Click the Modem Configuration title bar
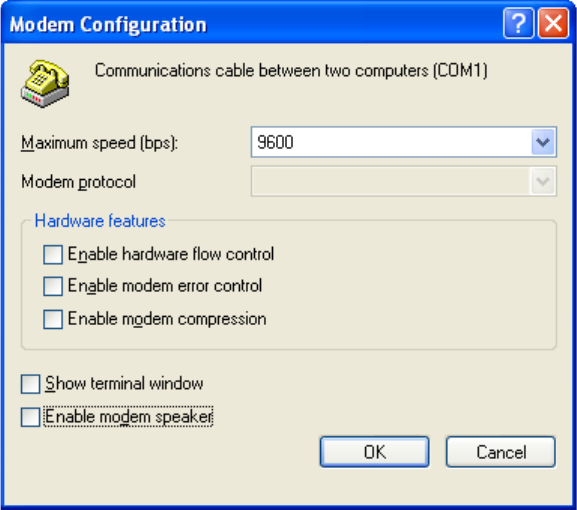577x510 pixels. coord(250,24)
